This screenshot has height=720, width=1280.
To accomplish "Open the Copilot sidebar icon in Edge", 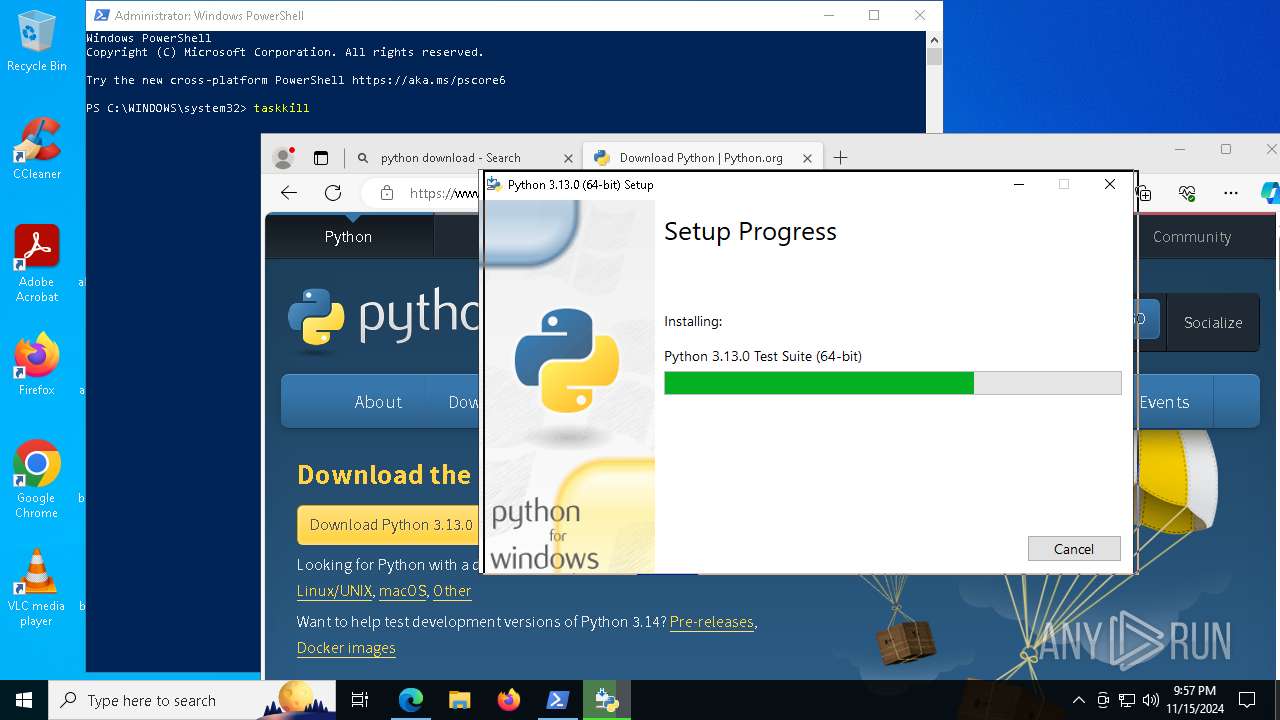I will (x=1270, y=193).
